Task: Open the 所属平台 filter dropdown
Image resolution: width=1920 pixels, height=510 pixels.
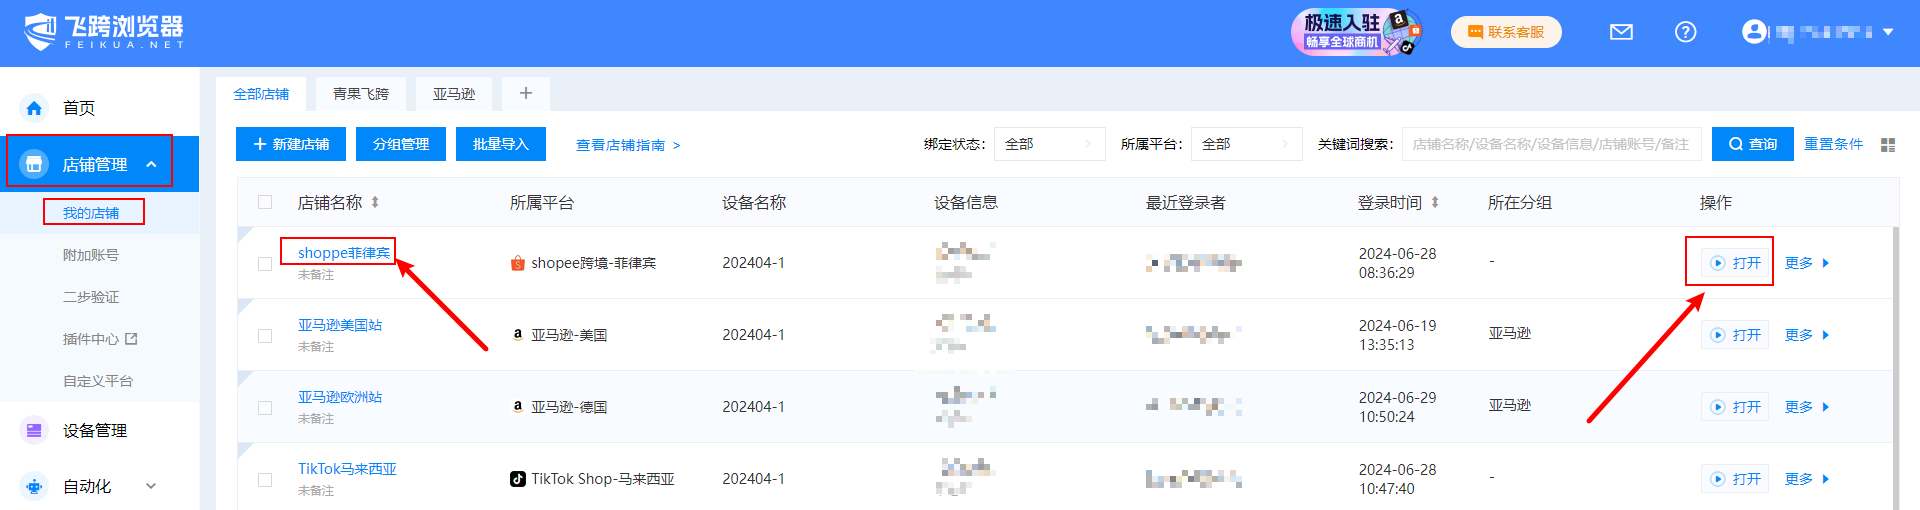Action: [1246, 144]
